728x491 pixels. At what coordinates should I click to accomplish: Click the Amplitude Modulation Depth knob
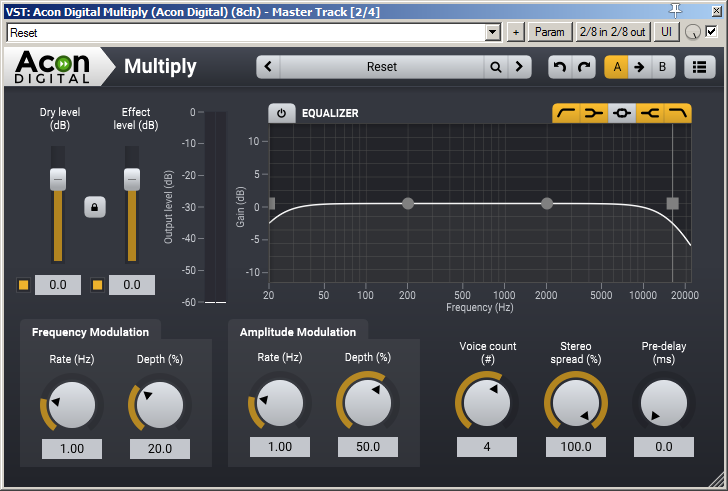368,403
